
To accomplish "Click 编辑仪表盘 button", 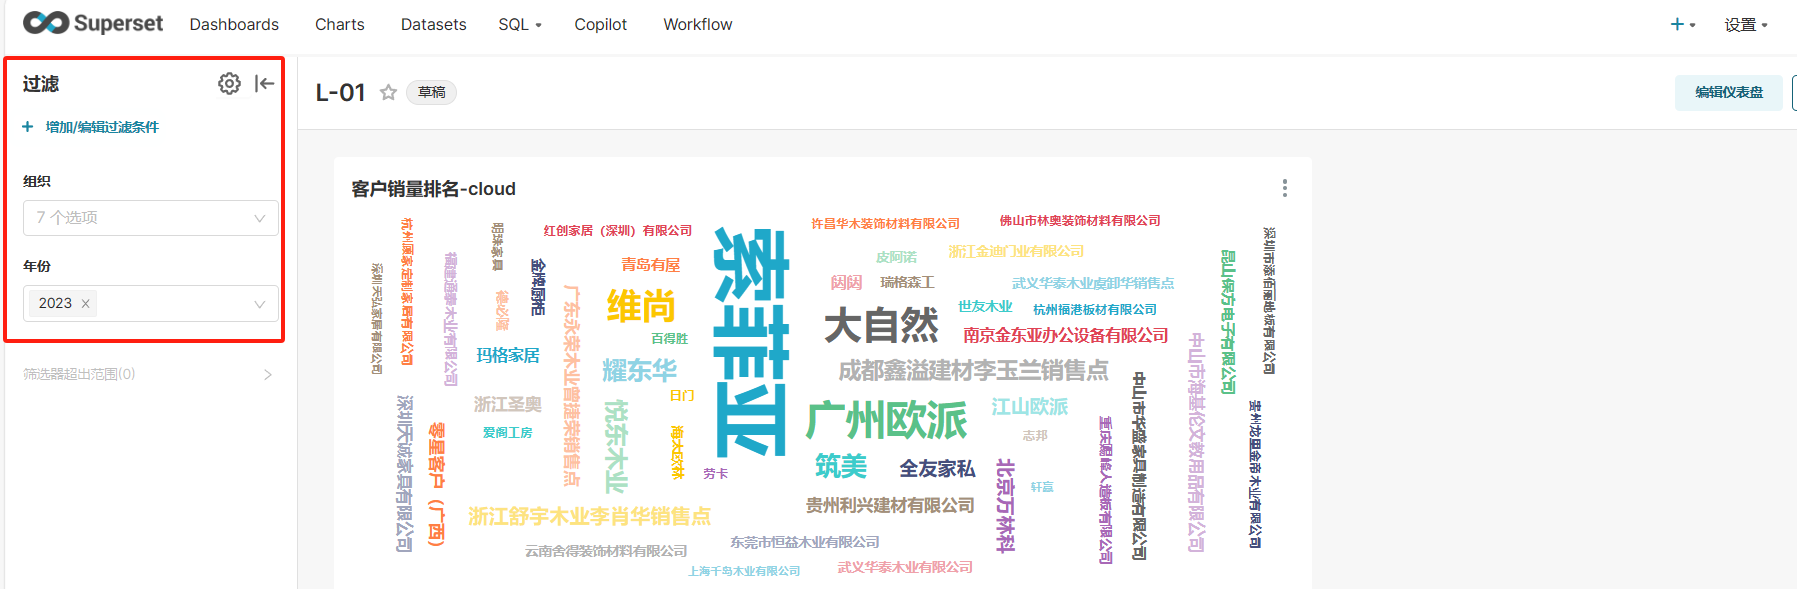I will click(1729, 92).
